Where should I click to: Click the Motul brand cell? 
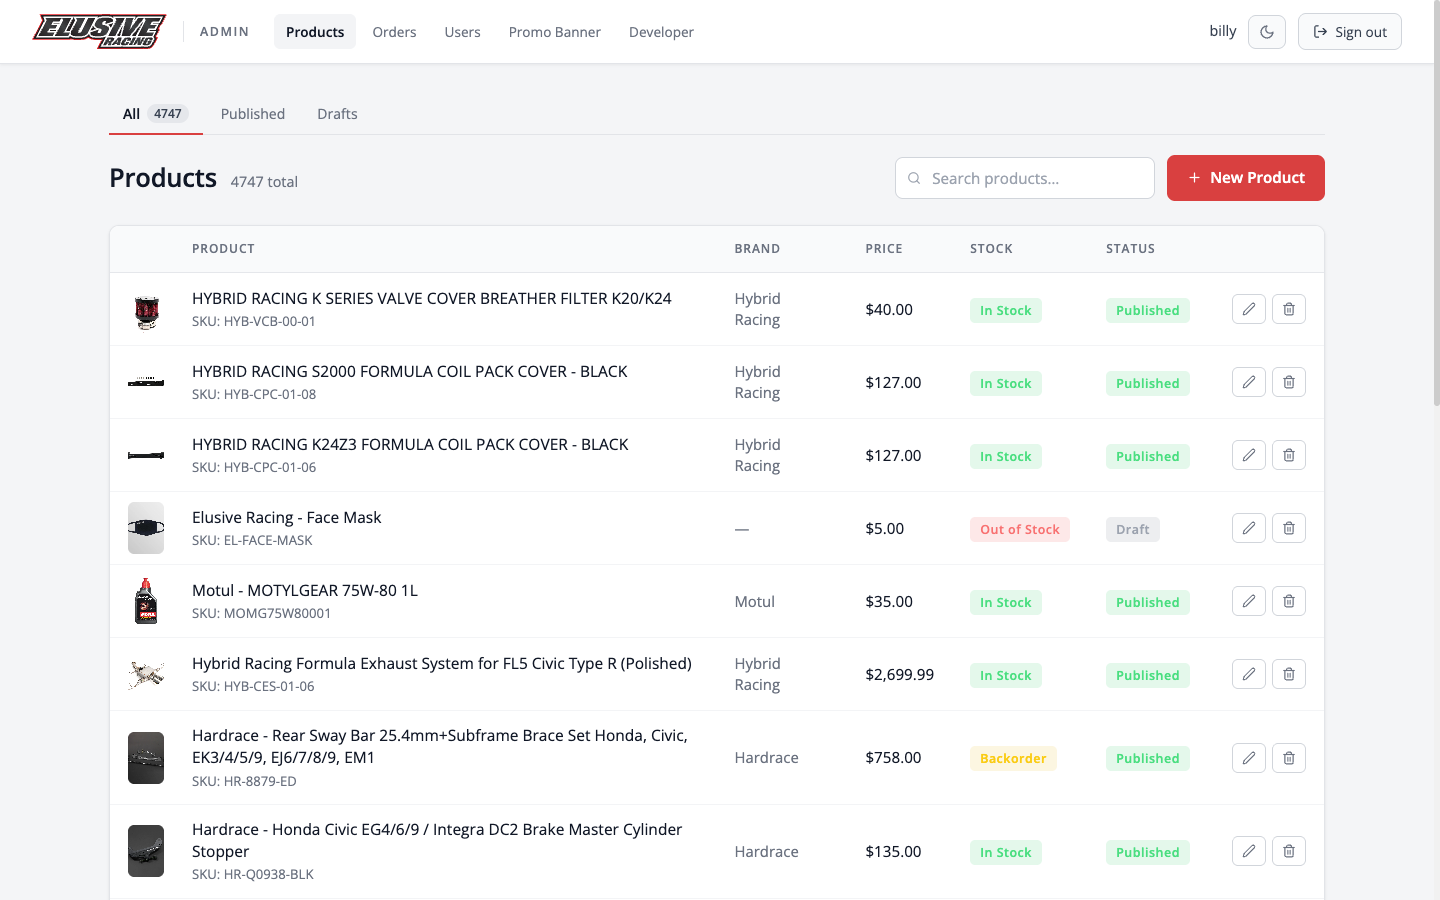755,601
